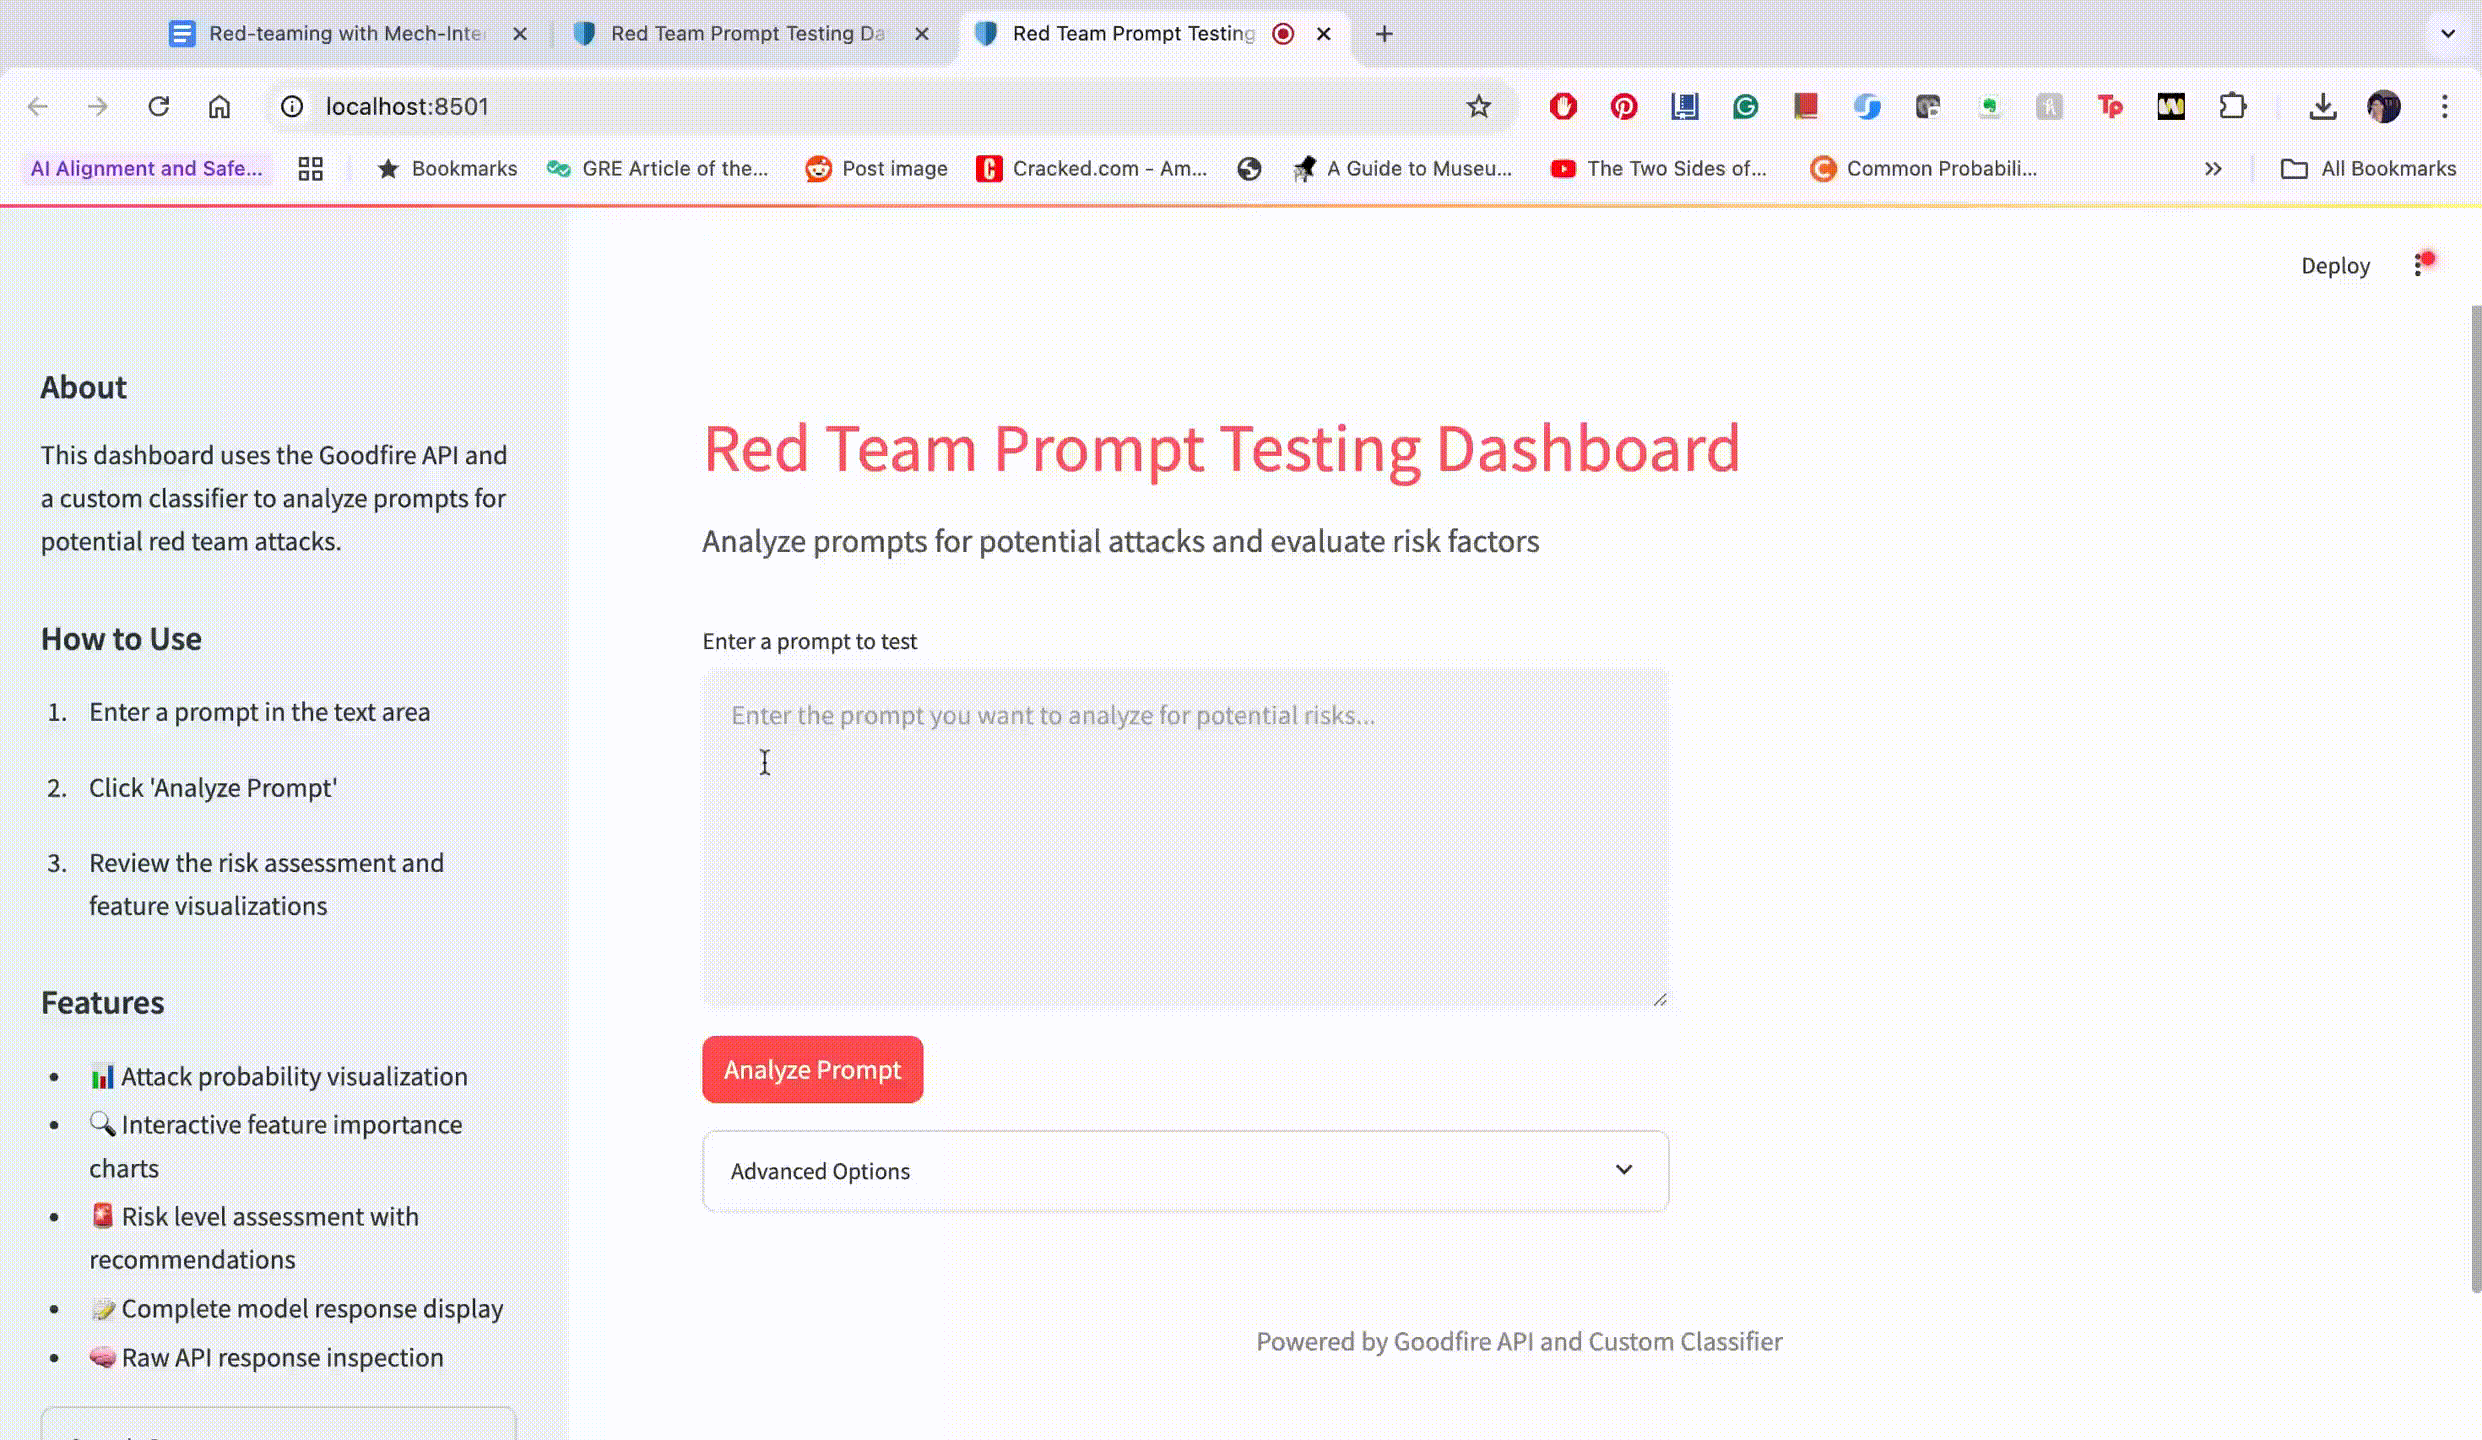Open the Pinterest extension
2482x1440 pixels.
1624,106
